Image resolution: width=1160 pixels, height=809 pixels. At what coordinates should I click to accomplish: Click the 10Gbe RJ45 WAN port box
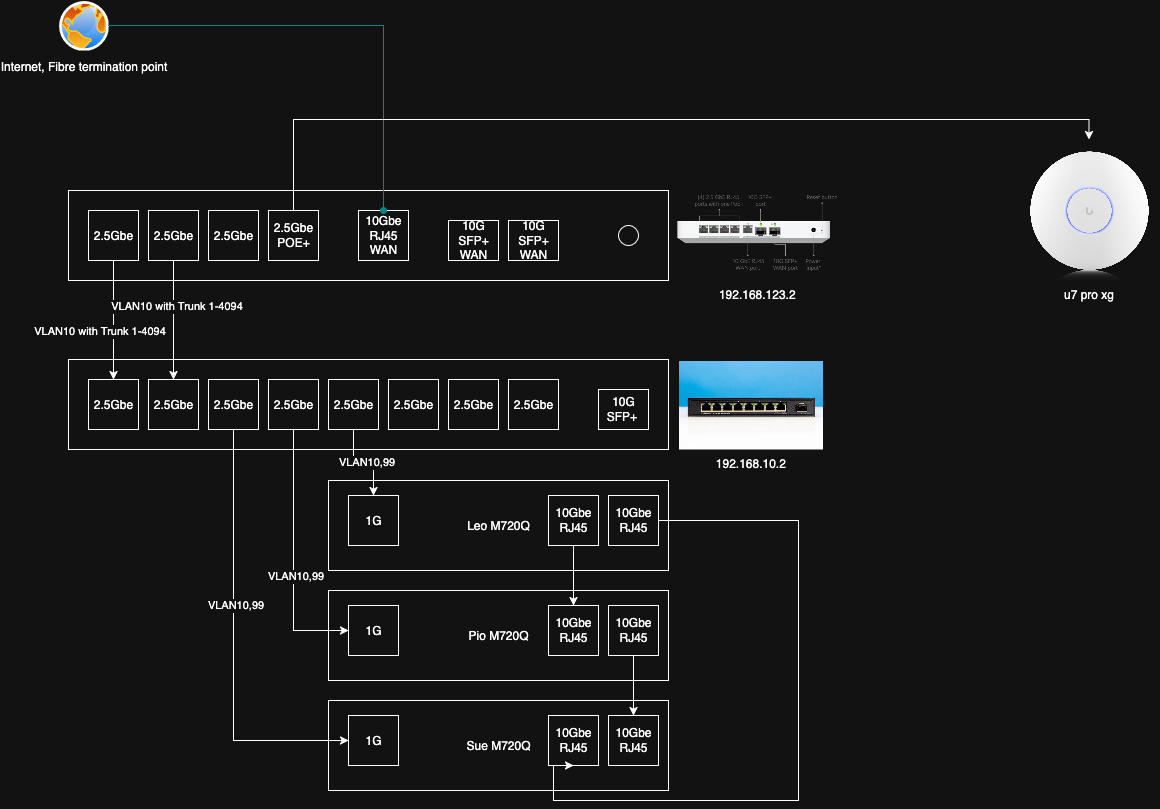coord(383,236)
